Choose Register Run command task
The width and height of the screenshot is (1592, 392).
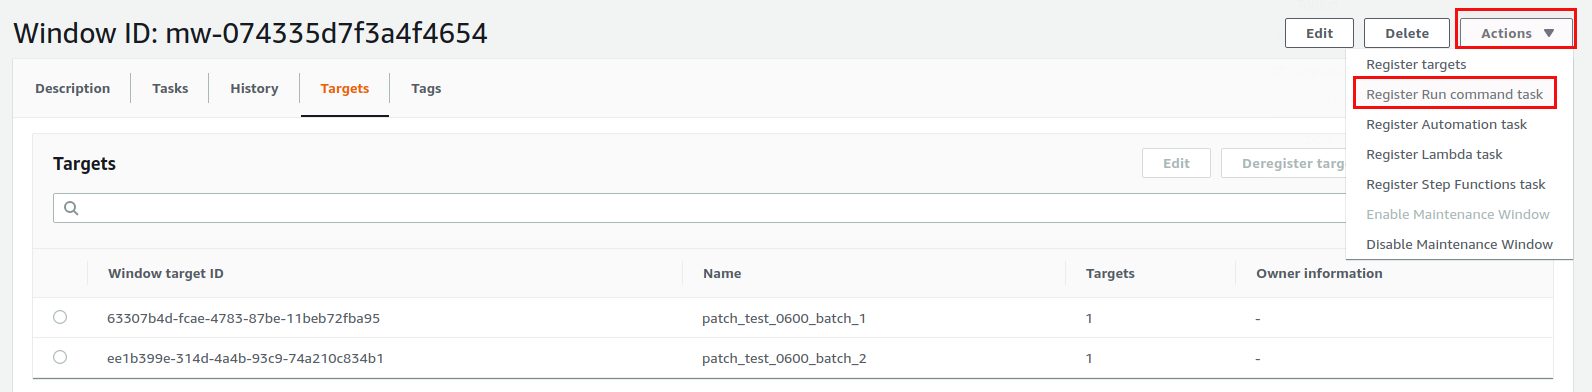[1454, 94]
